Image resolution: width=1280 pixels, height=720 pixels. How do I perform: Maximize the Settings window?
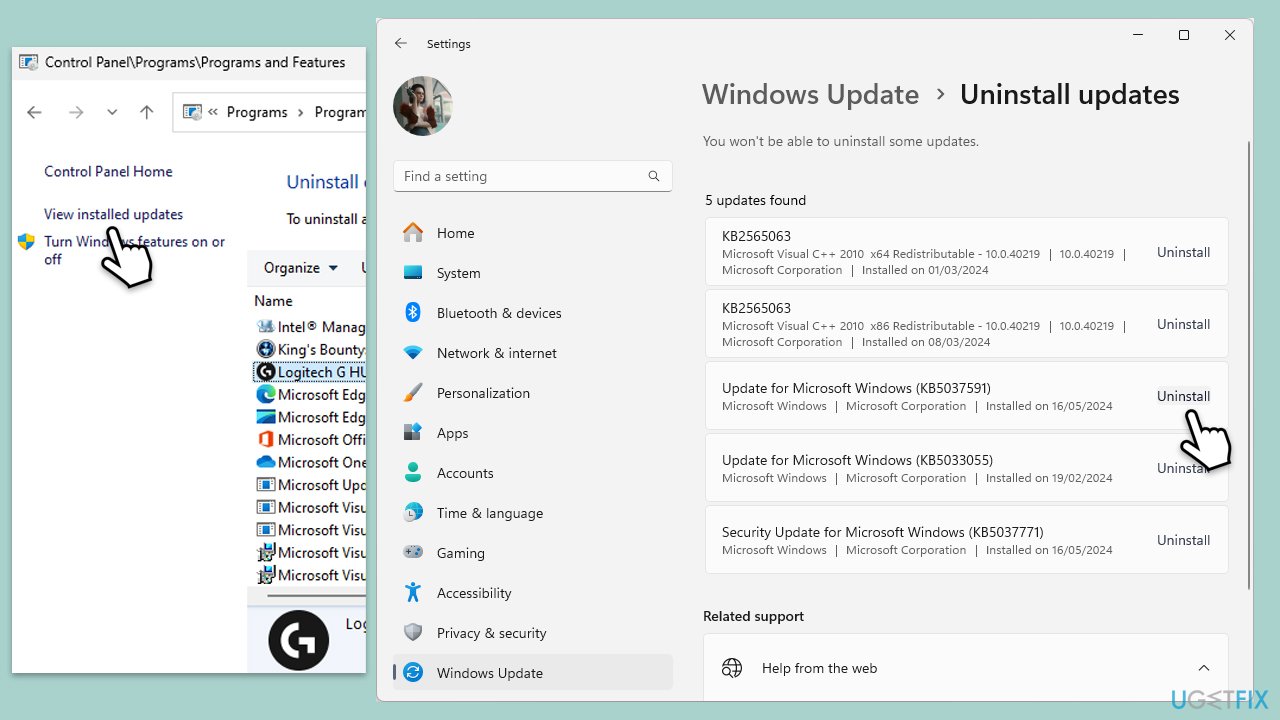click(x=1184, y=35)
